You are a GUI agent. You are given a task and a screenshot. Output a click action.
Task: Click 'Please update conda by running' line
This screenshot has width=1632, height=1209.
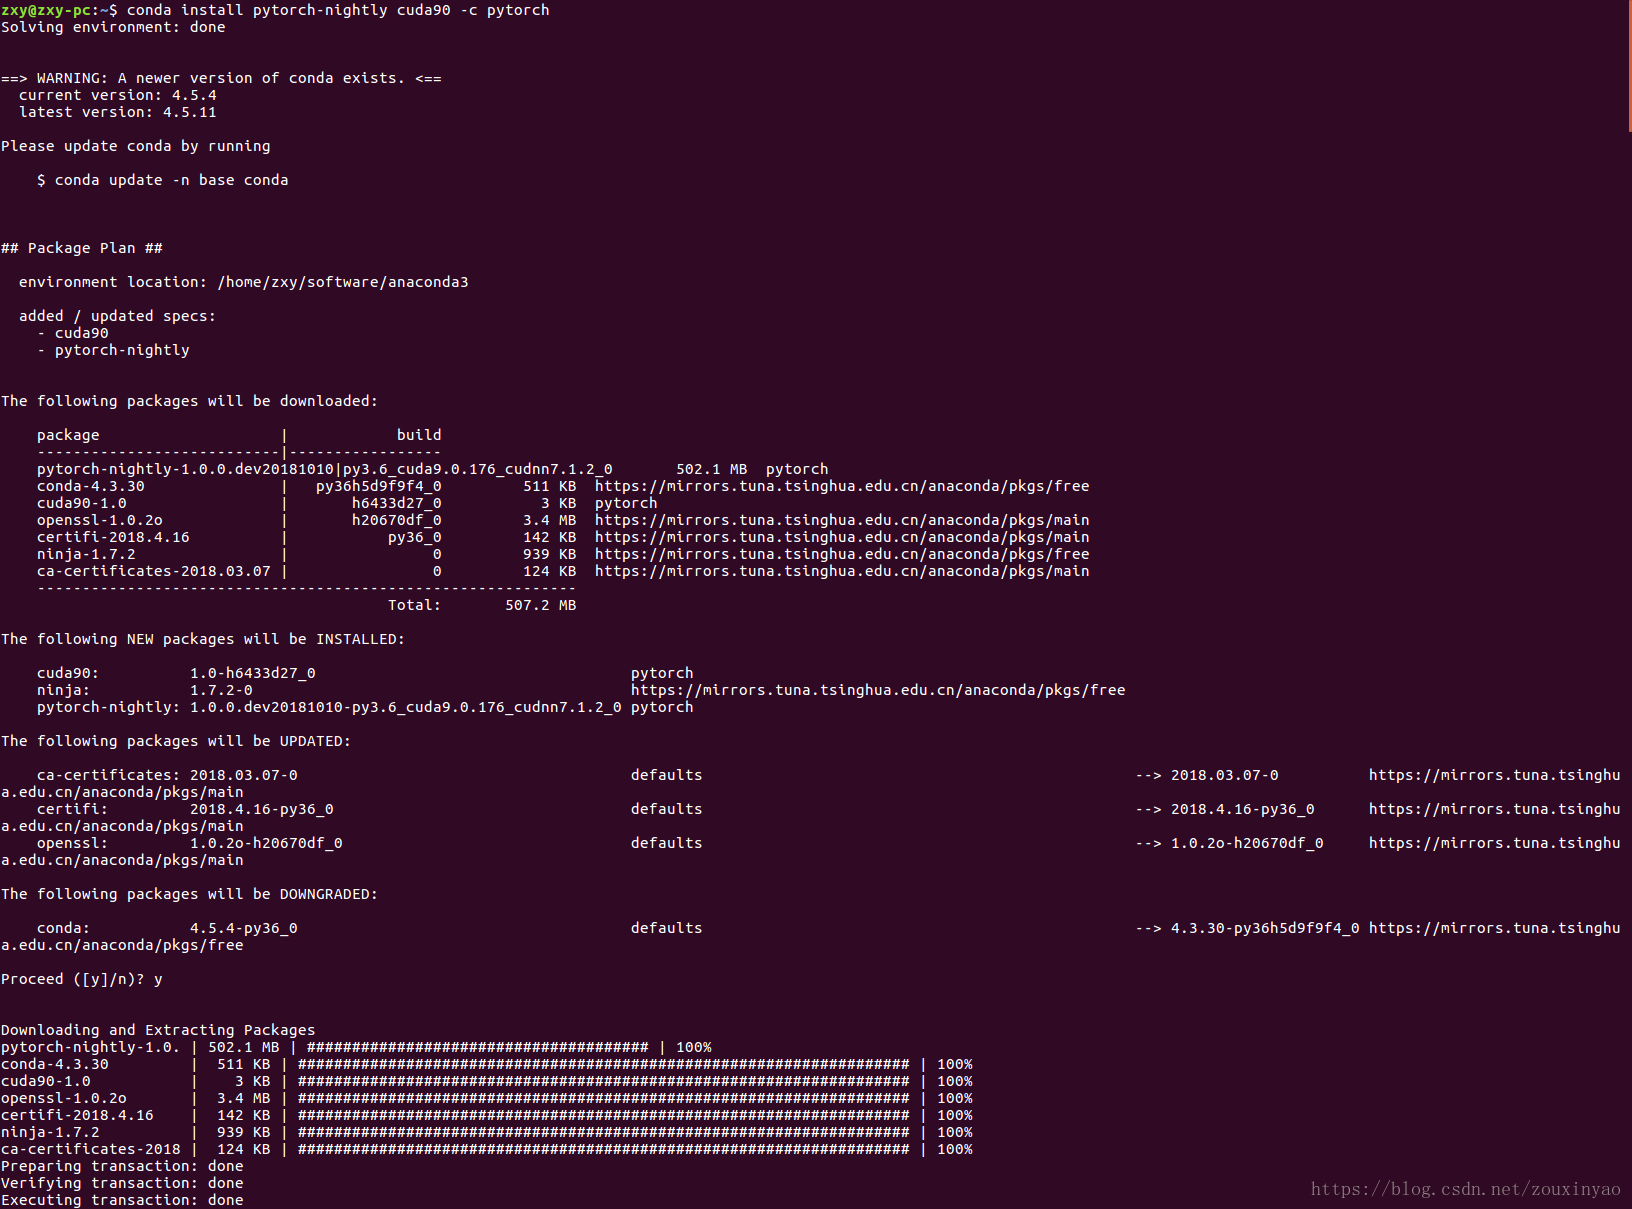(x=136, y=146)
